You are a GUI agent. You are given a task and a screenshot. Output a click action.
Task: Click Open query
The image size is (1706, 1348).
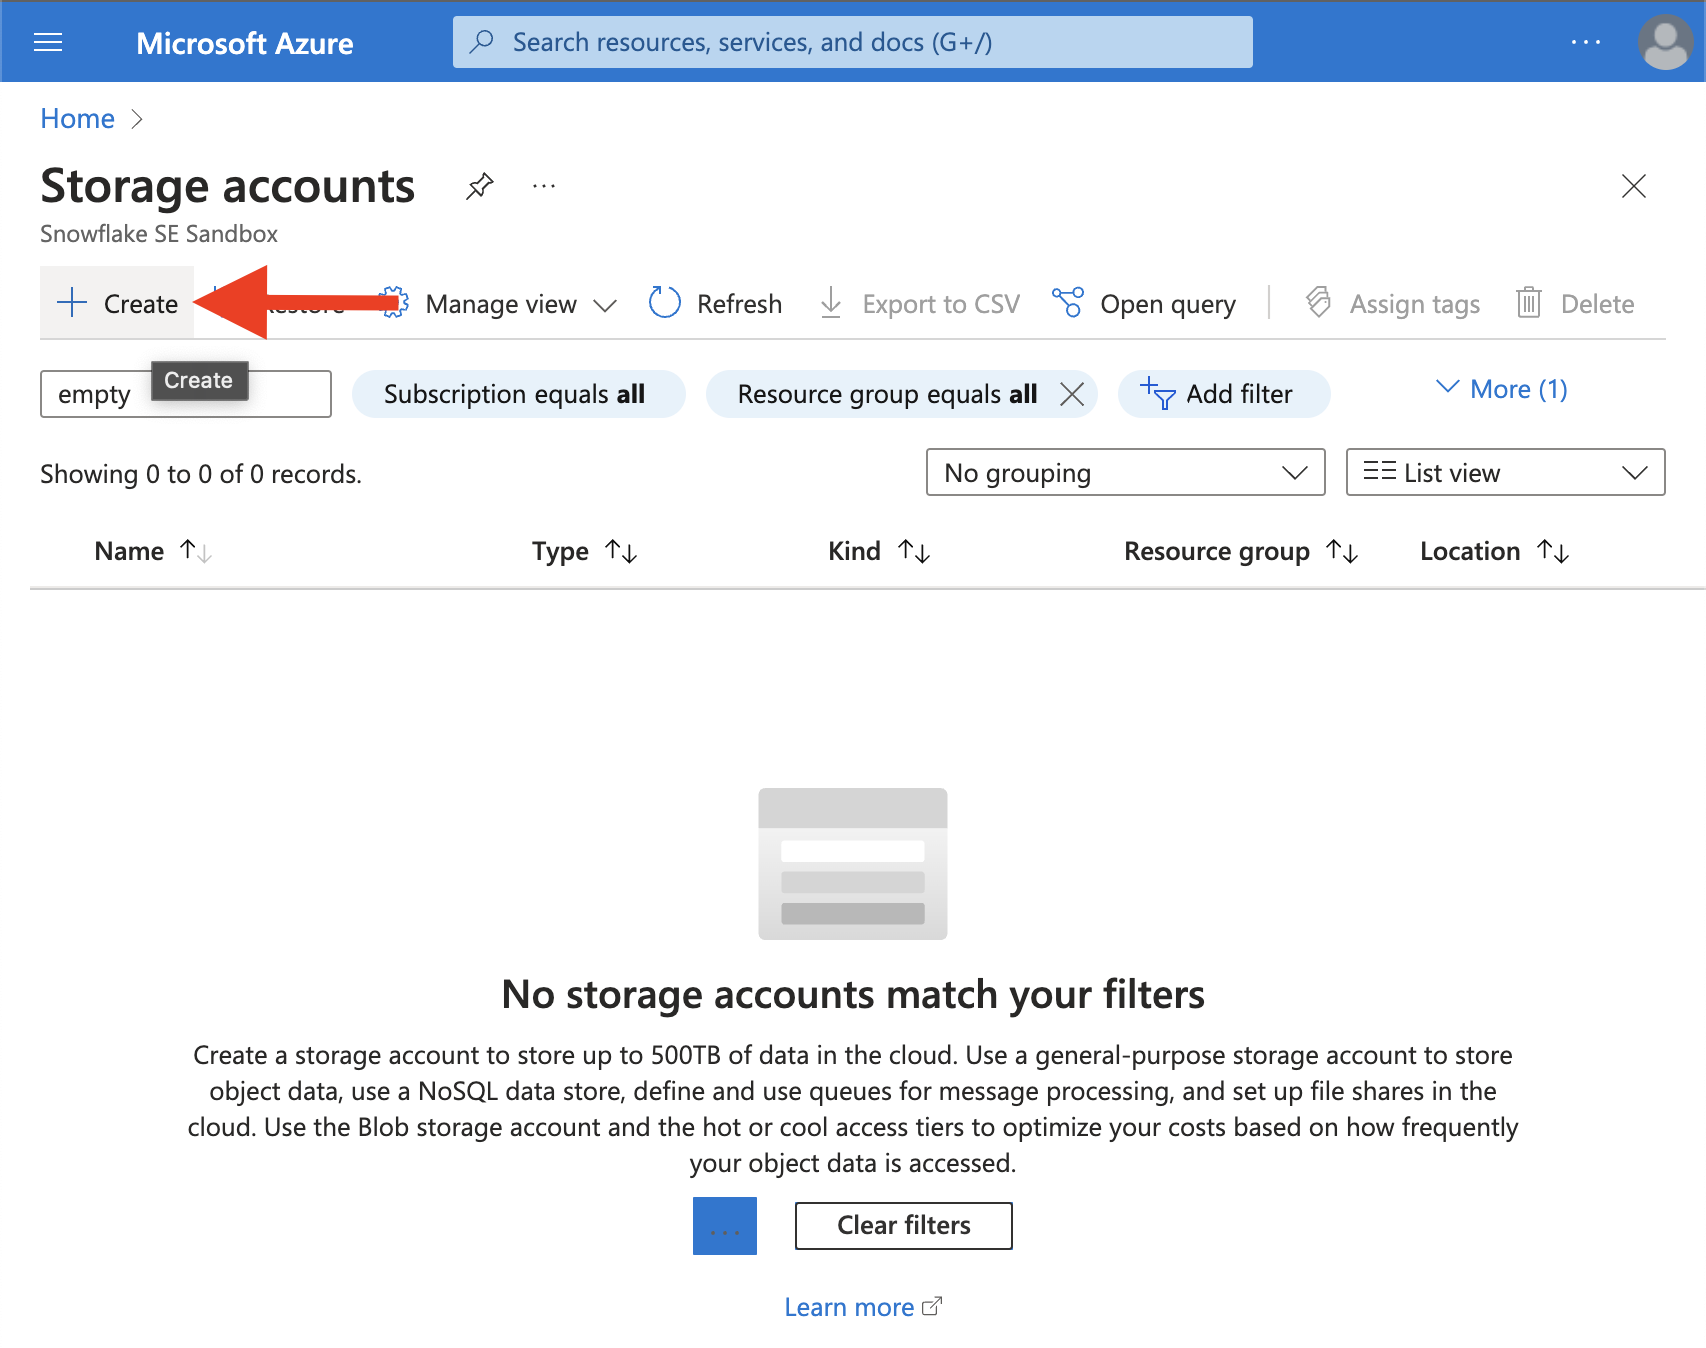(1144, 304)
